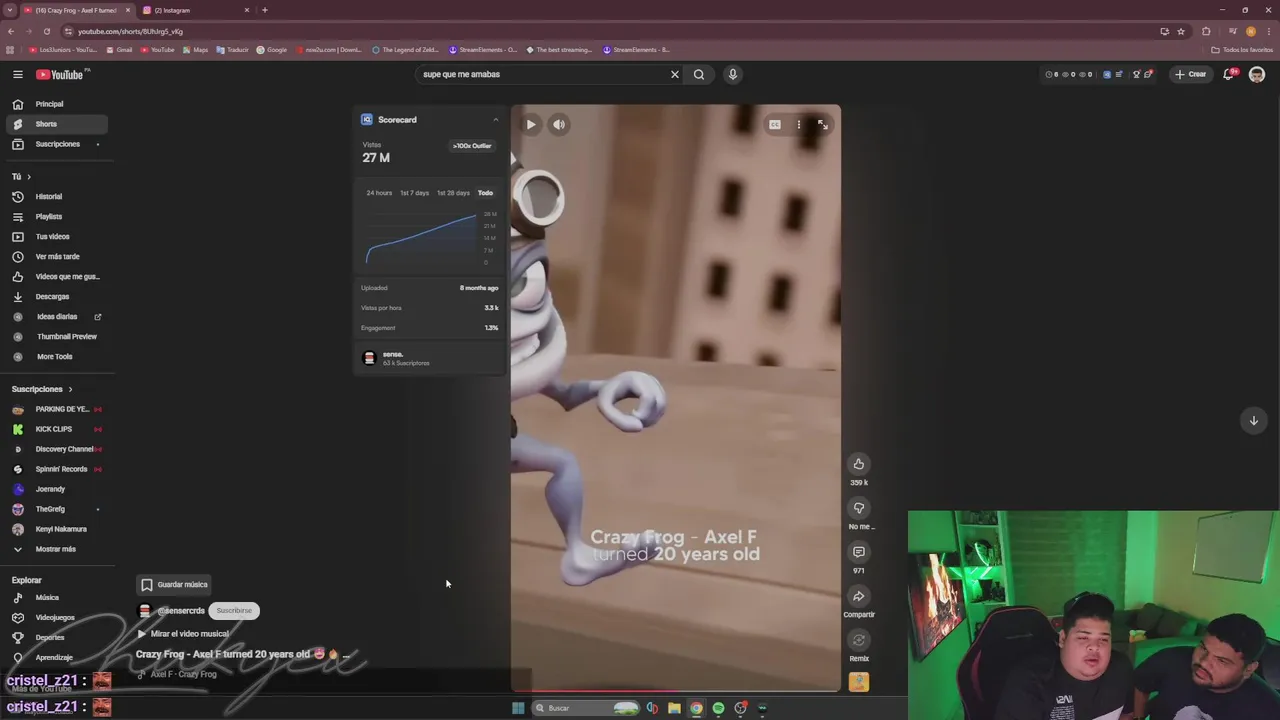1280x720 pixels.
Task: Collapse the Scorecard panel
Action: [x=495, y=120]
